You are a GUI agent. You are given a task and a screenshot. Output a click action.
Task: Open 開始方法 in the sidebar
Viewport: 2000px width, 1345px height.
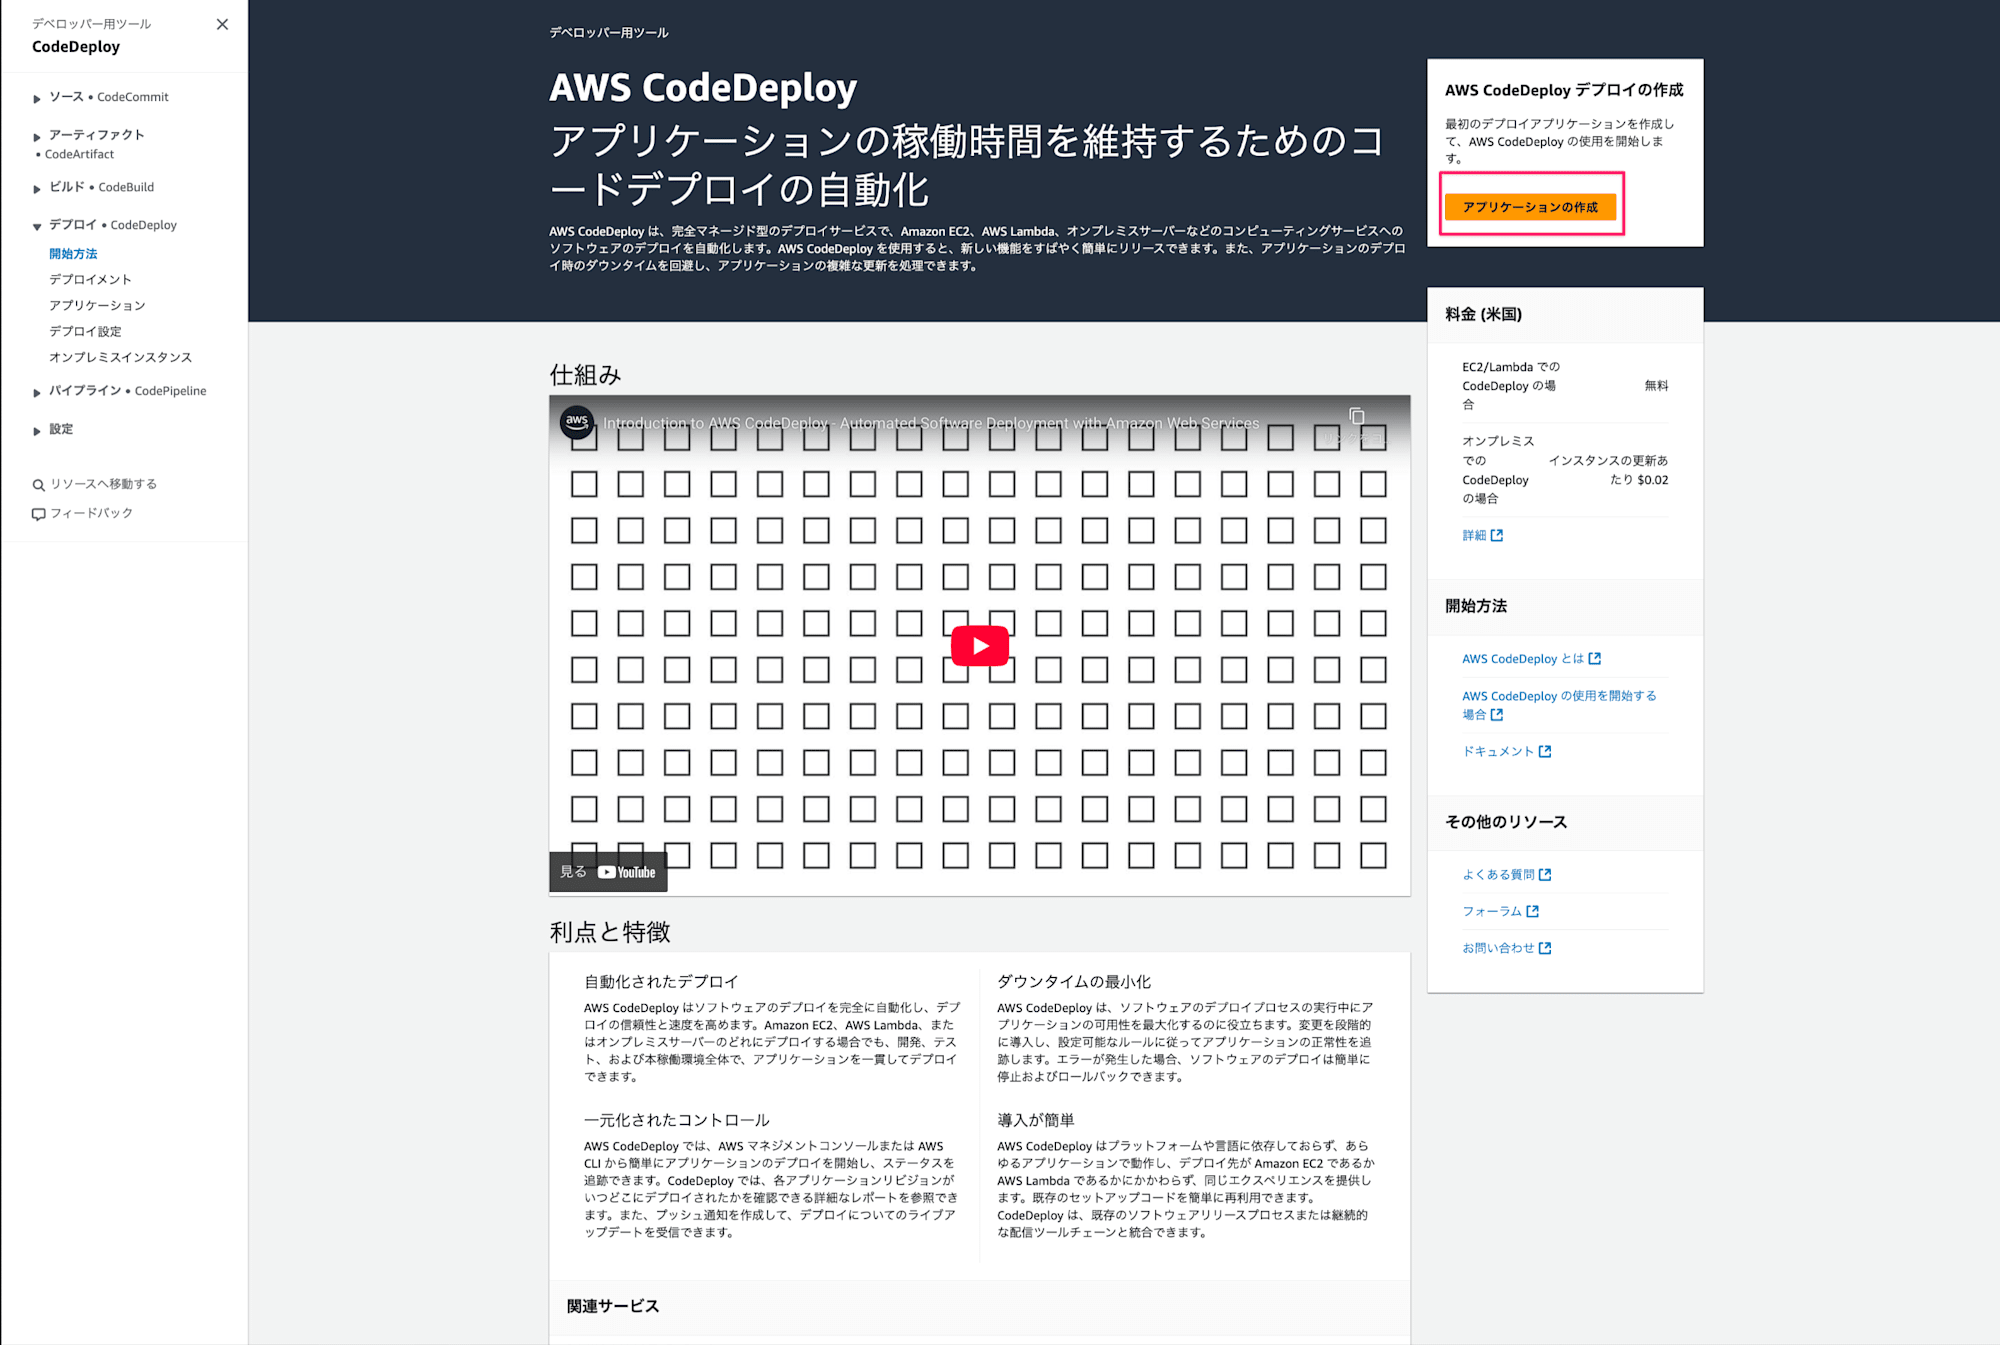(73, 254)
